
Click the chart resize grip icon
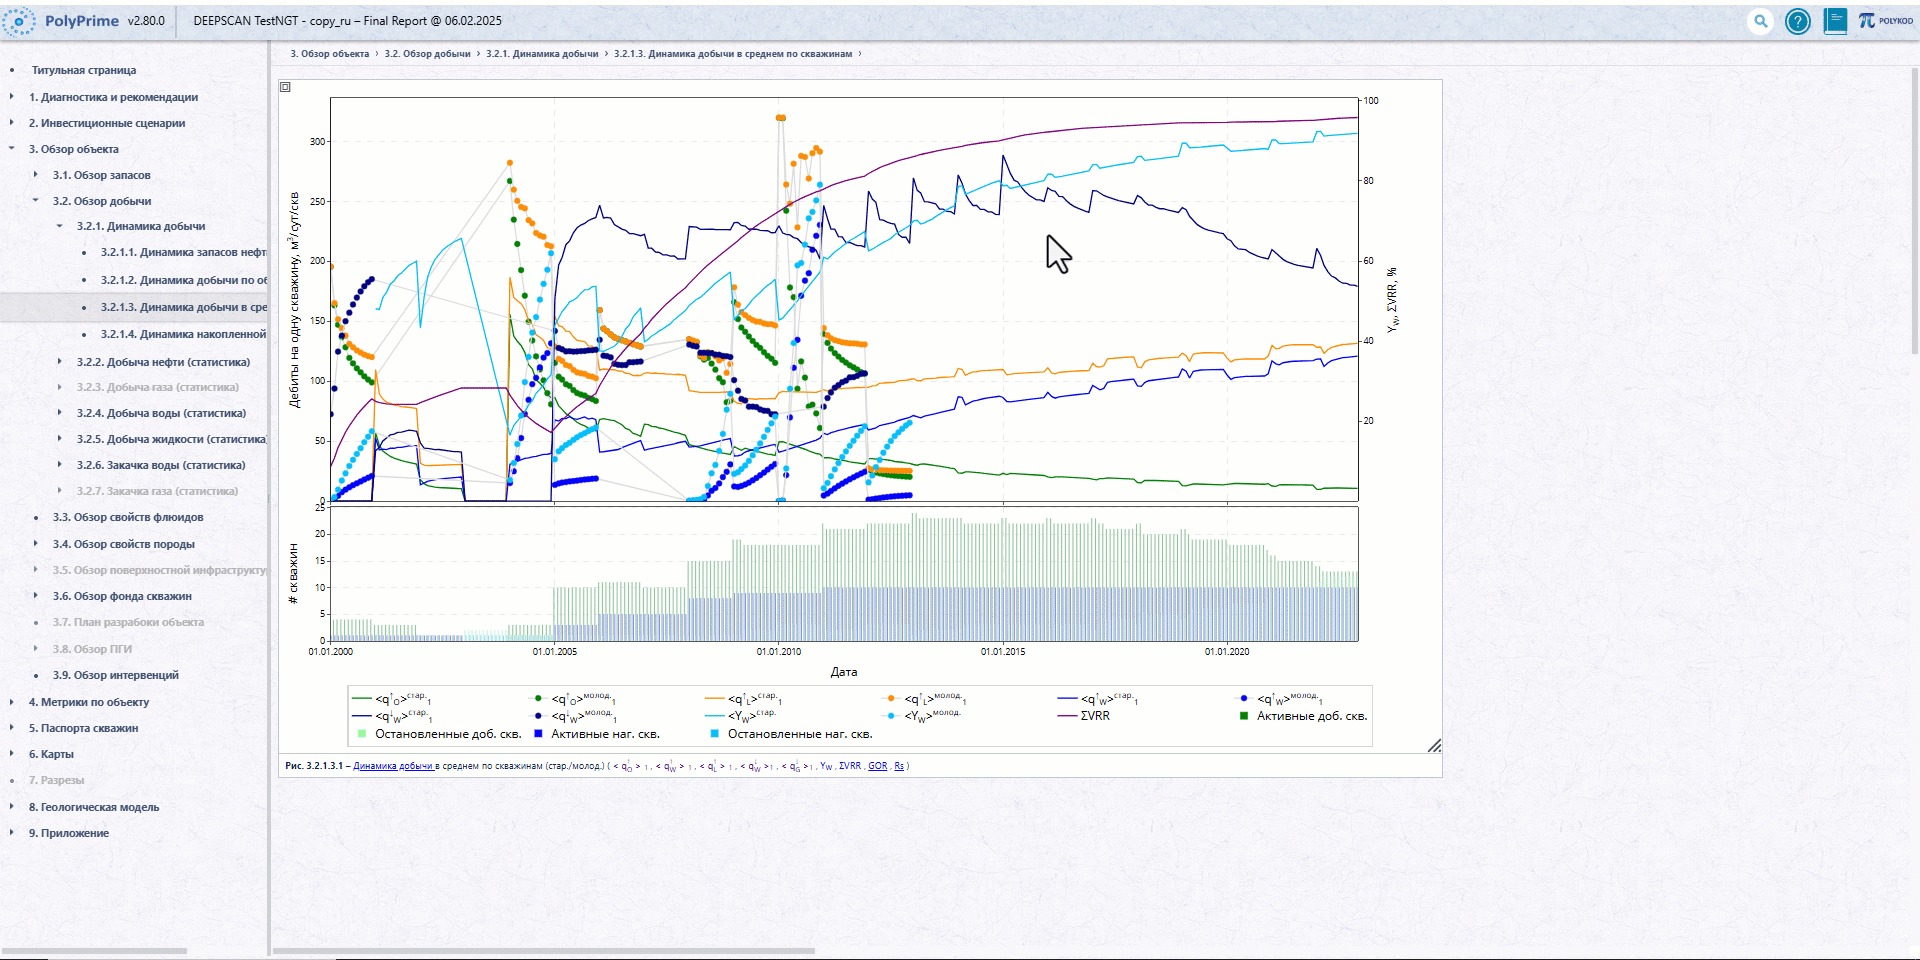click(x=1434, y=745)
